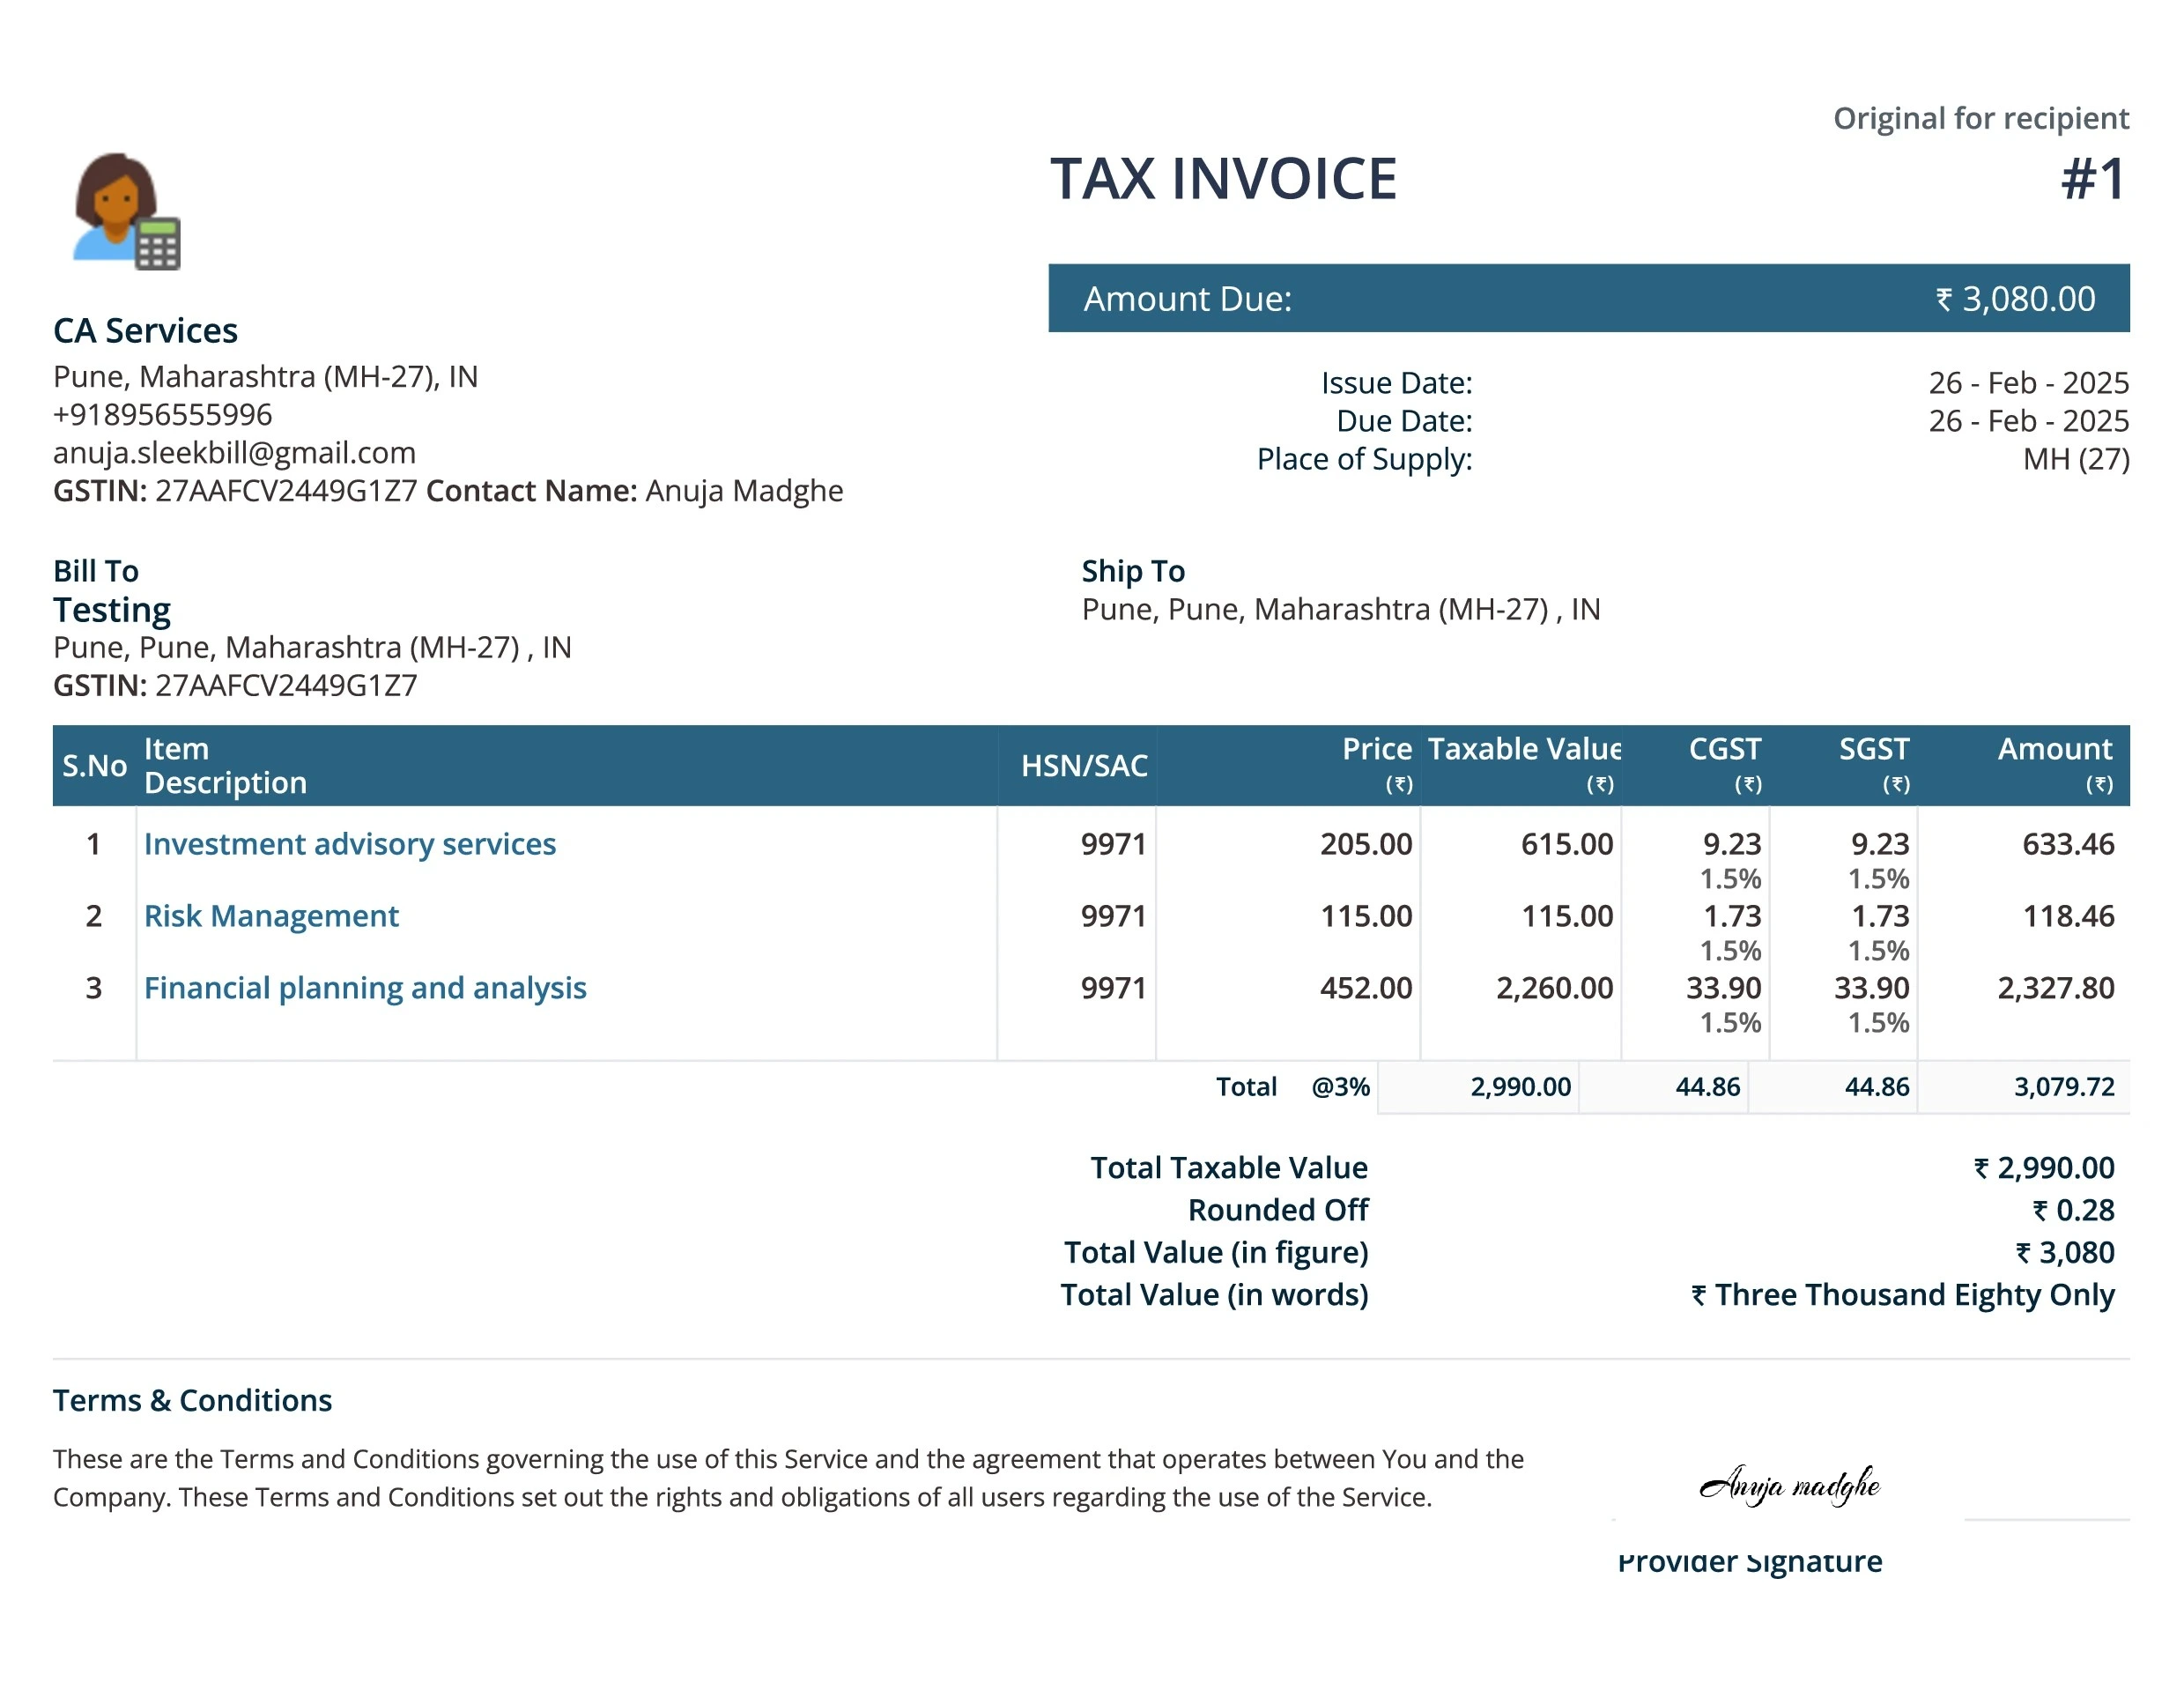This screenshot has height=1690, width=2184.
Task: Click the 'Original for recipient' label
Action: 1980,118
